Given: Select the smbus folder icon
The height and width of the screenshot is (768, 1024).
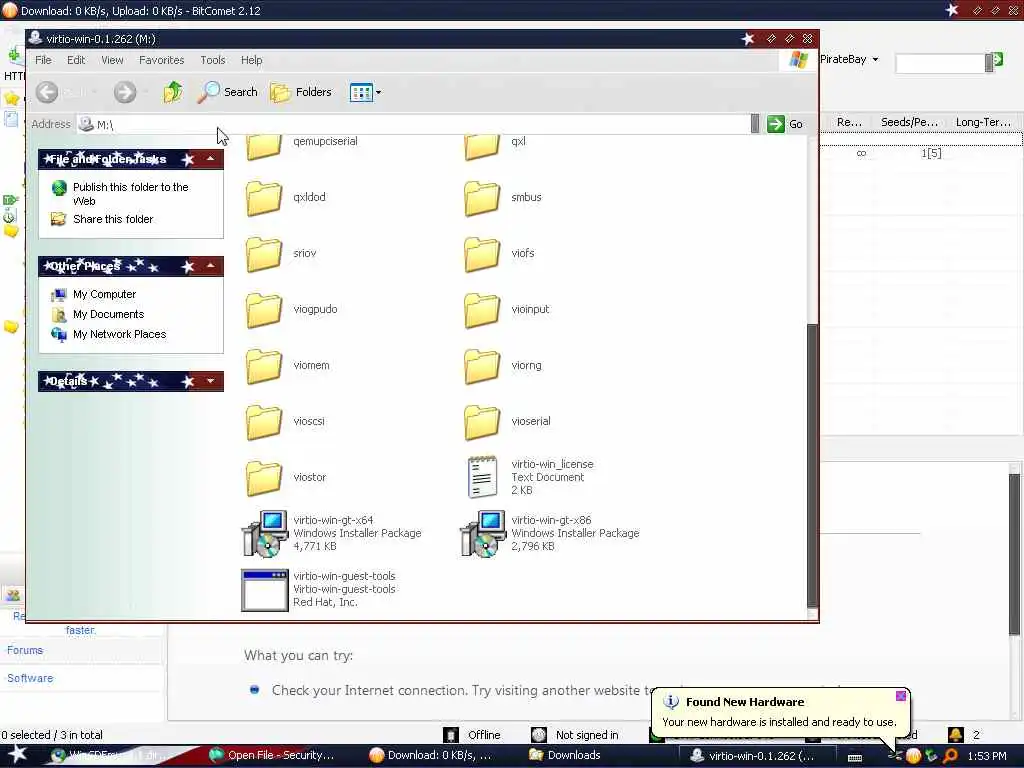Looking at the screenshot, I should tap(481, 198).
